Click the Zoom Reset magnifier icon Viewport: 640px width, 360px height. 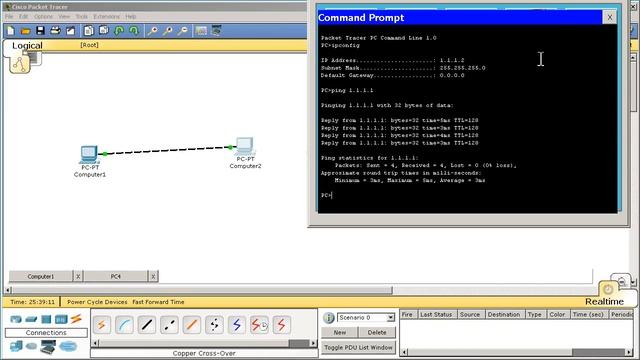pos(167,31)
